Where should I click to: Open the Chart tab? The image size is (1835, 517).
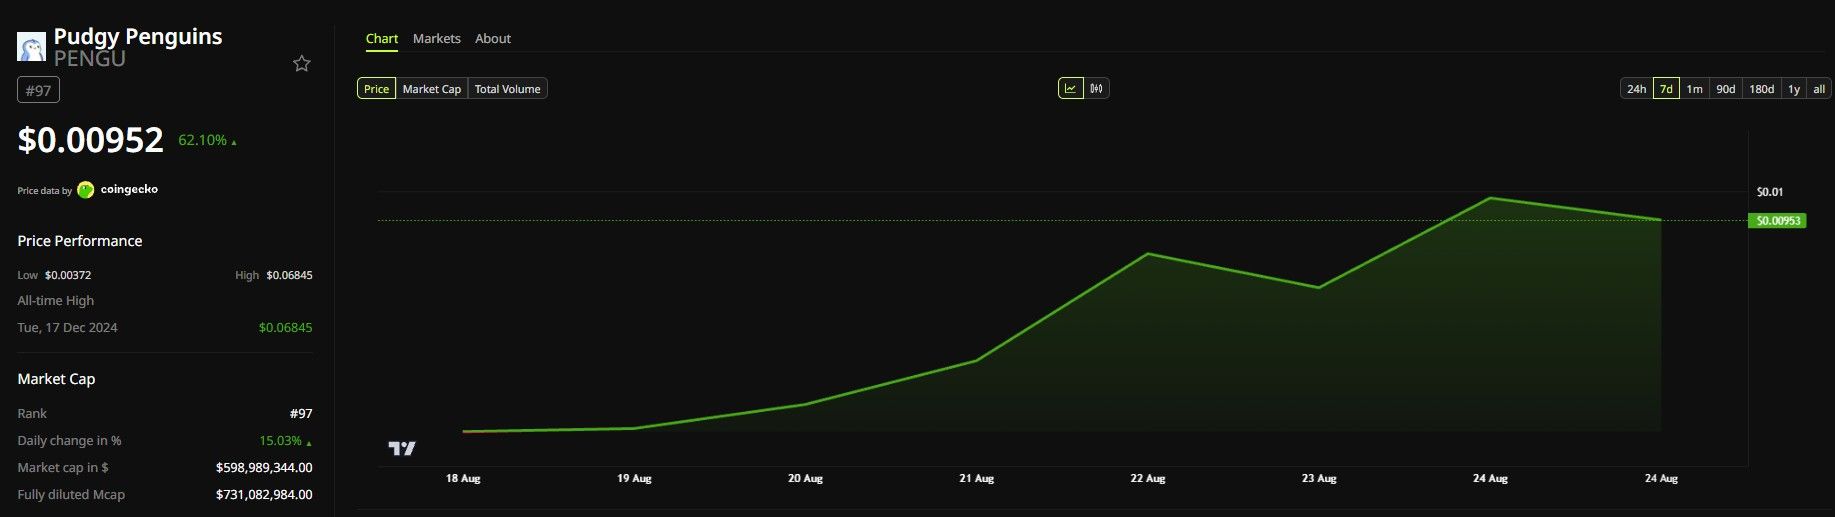(382, 39)
